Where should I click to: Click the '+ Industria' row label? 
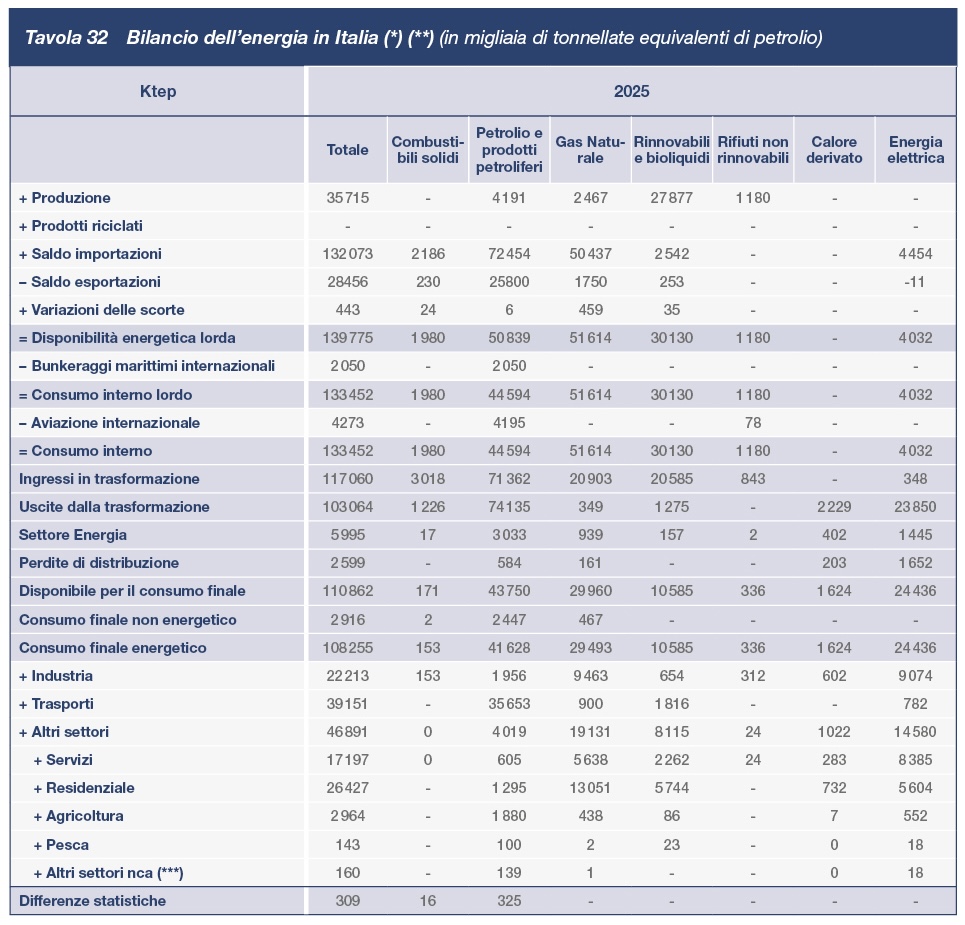(55, 676)
